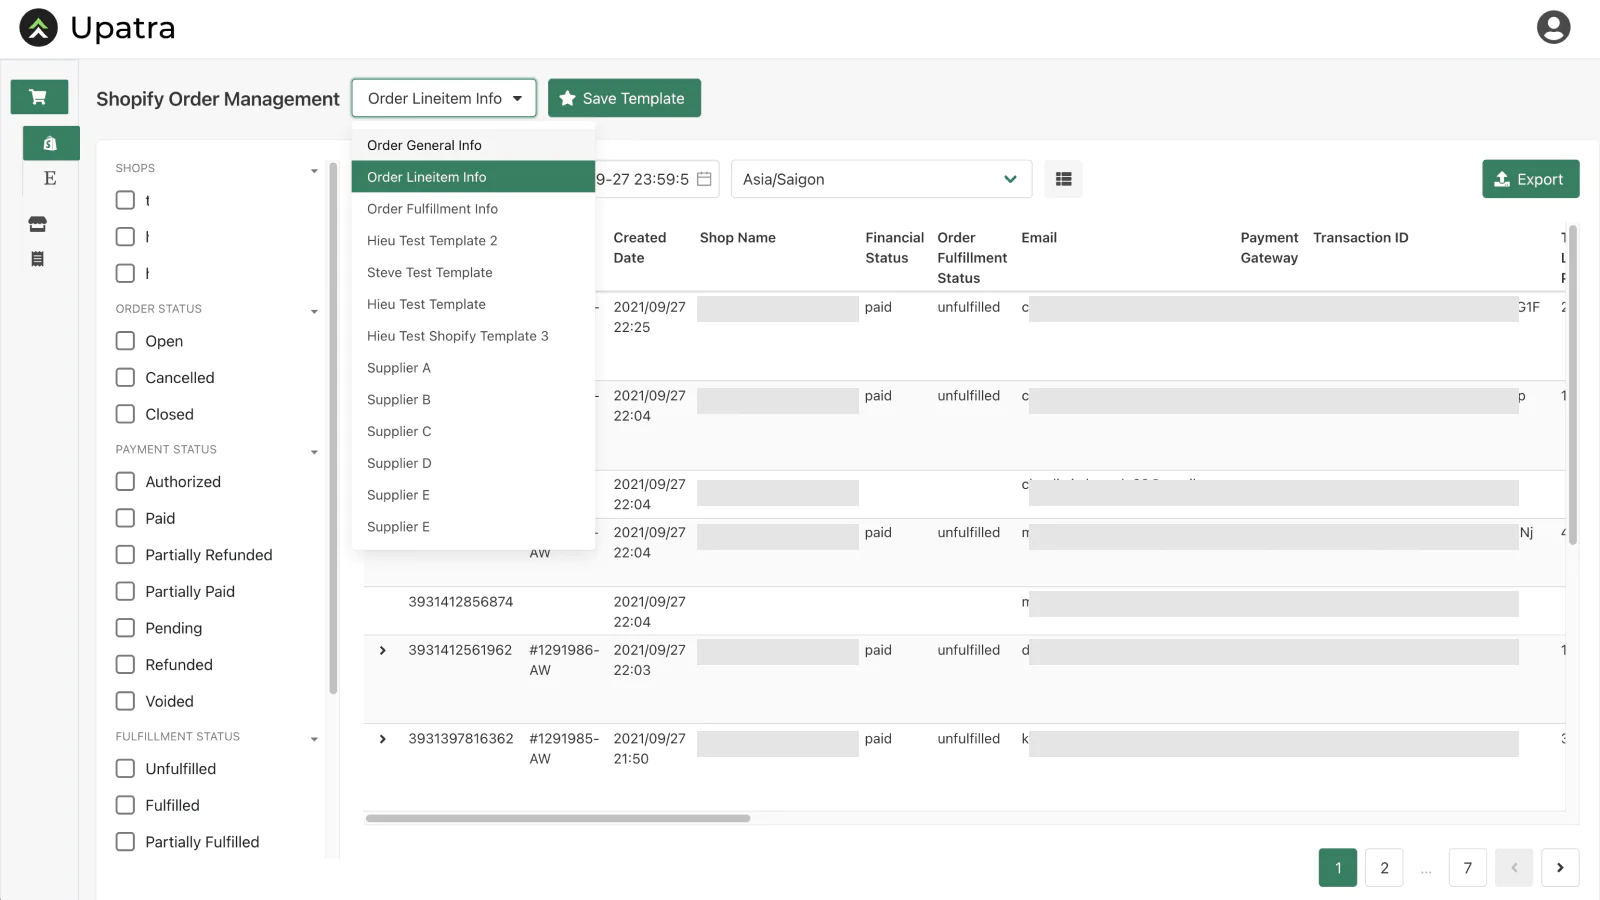Select the Supplier B template
This screenshot has width=1600, height=900.
tap(473, 400)
